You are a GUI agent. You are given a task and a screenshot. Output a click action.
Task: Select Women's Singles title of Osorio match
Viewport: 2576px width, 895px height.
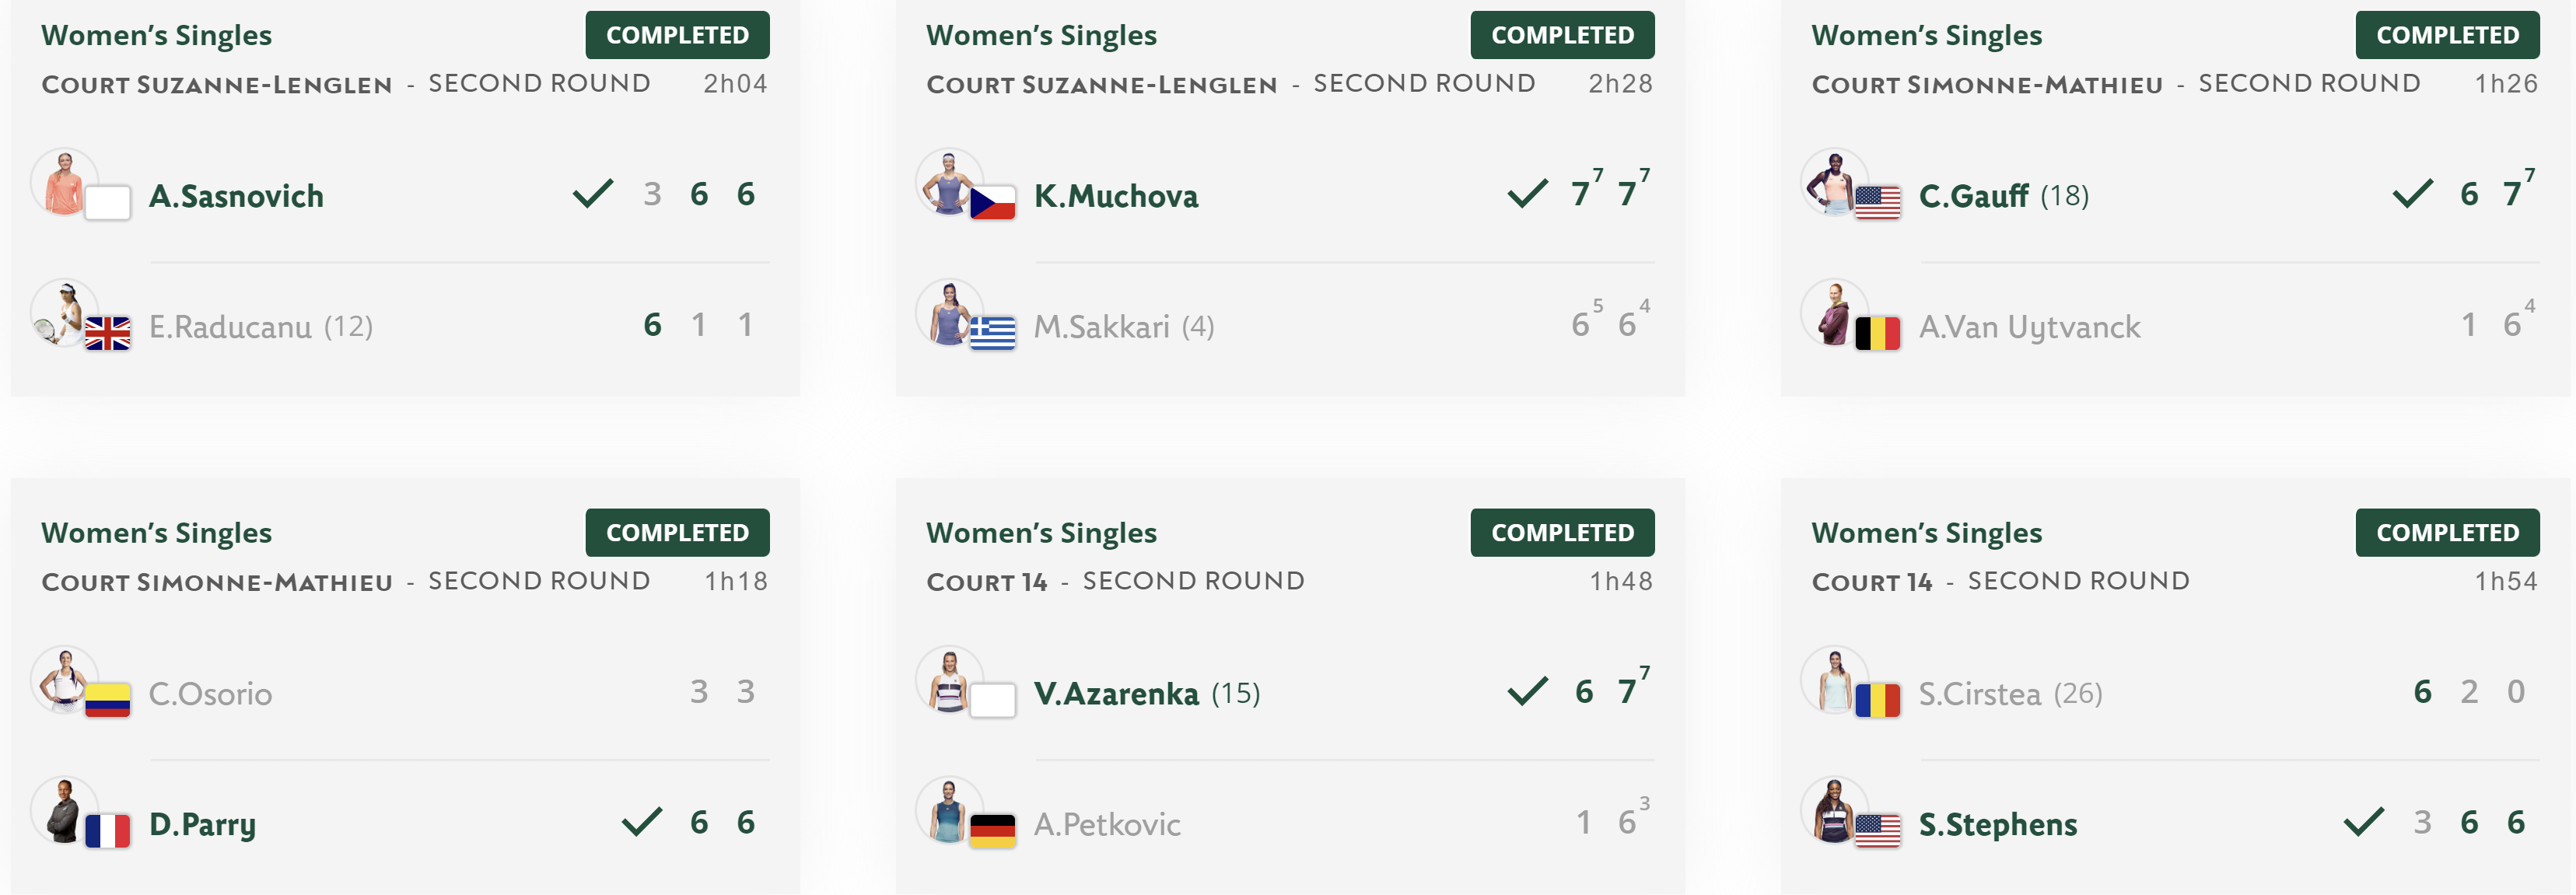click(x=157, y=533)
